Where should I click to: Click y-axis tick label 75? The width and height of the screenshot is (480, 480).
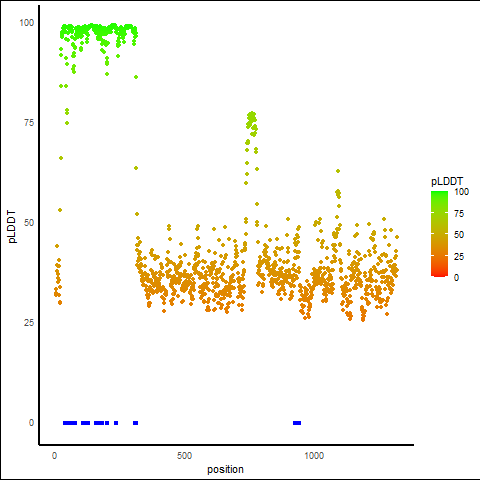point(29,123)
